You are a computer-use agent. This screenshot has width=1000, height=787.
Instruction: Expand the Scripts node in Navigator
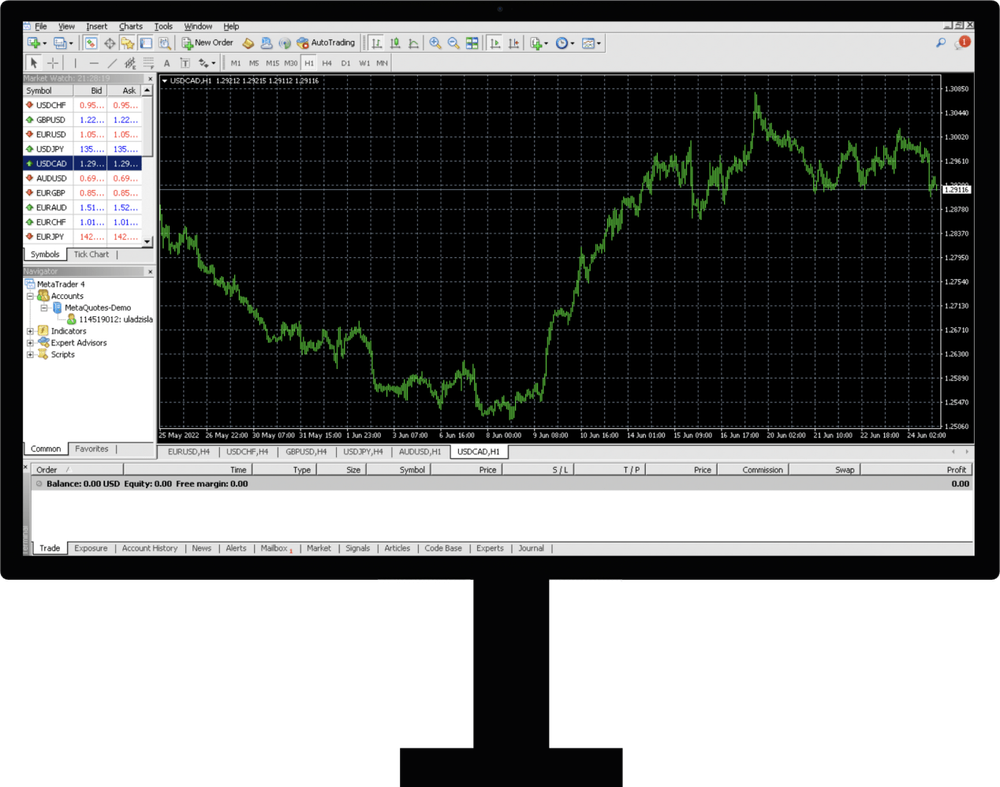click(28, 354)
